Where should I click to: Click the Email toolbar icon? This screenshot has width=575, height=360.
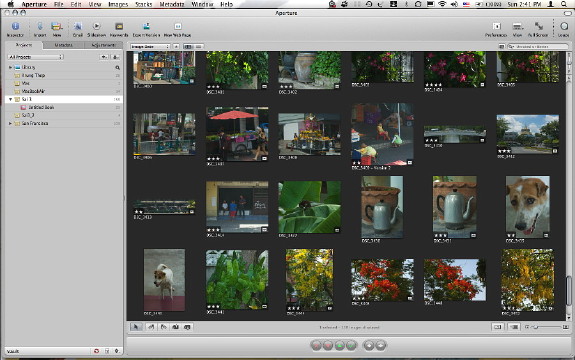pyautogui.click(x=77, y=29)
